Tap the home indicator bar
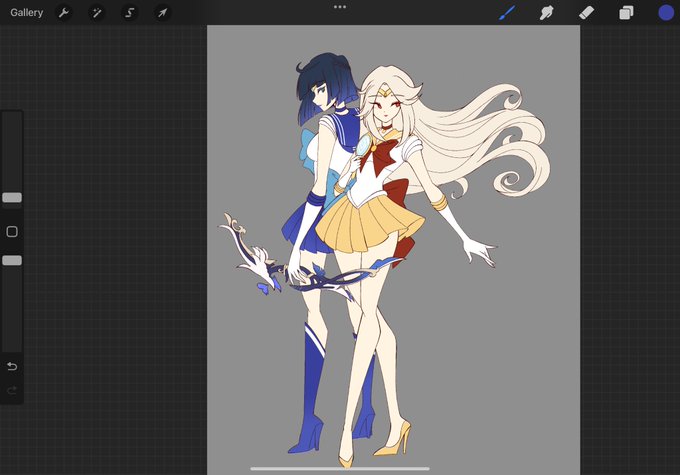The height and width of the screenshot is (475, 680). click(340, 468)
